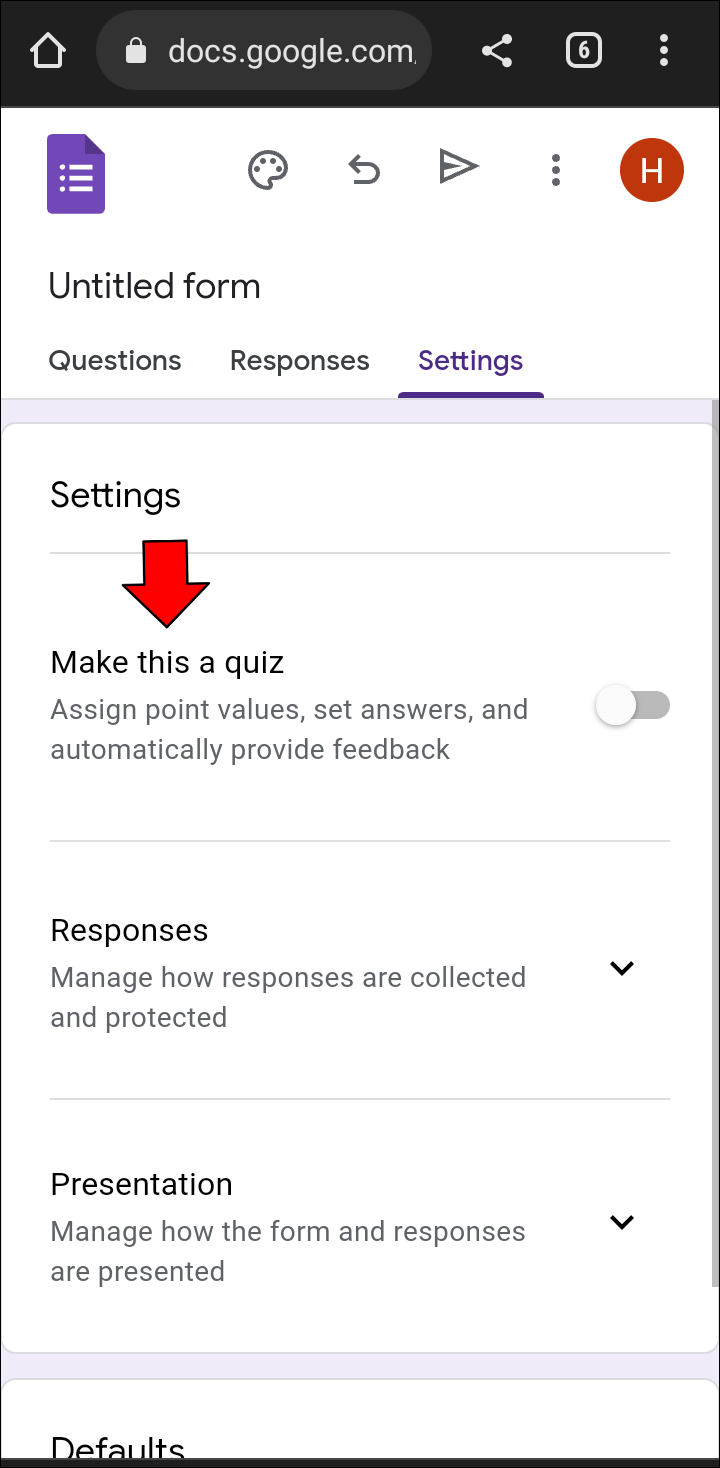Tap the browser share icon
This screenshot has width=720, height=1468.
coord(497,51)
